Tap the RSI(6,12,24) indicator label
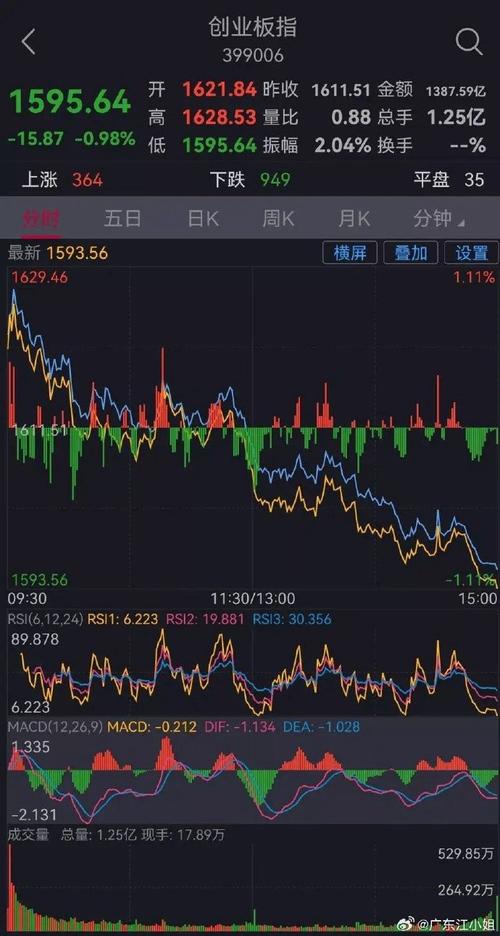The image size is (500, 936). coord(45,619)
